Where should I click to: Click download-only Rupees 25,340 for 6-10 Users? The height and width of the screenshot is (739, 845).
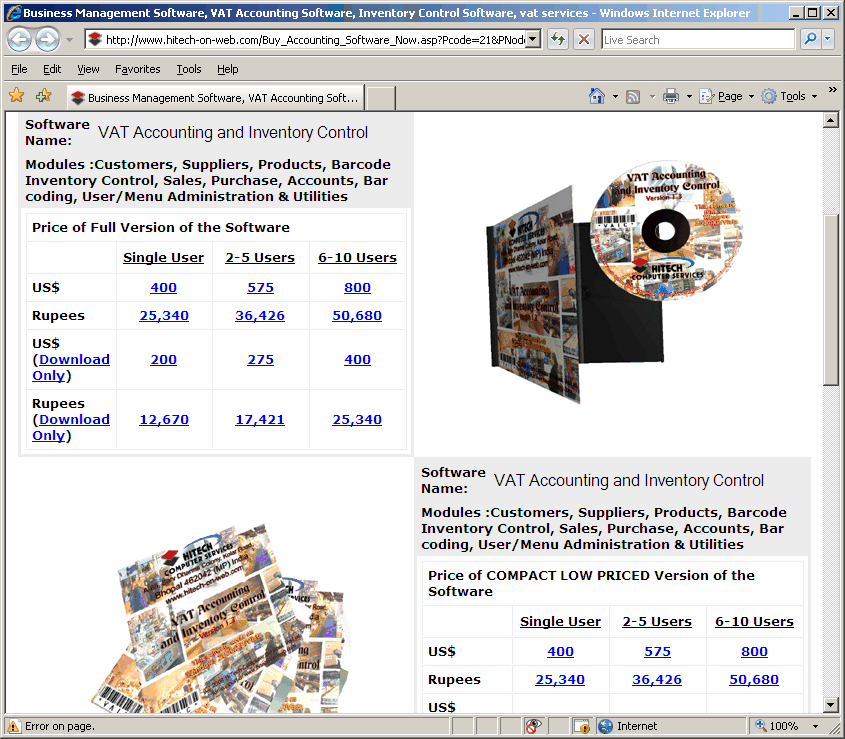point(357,419)
